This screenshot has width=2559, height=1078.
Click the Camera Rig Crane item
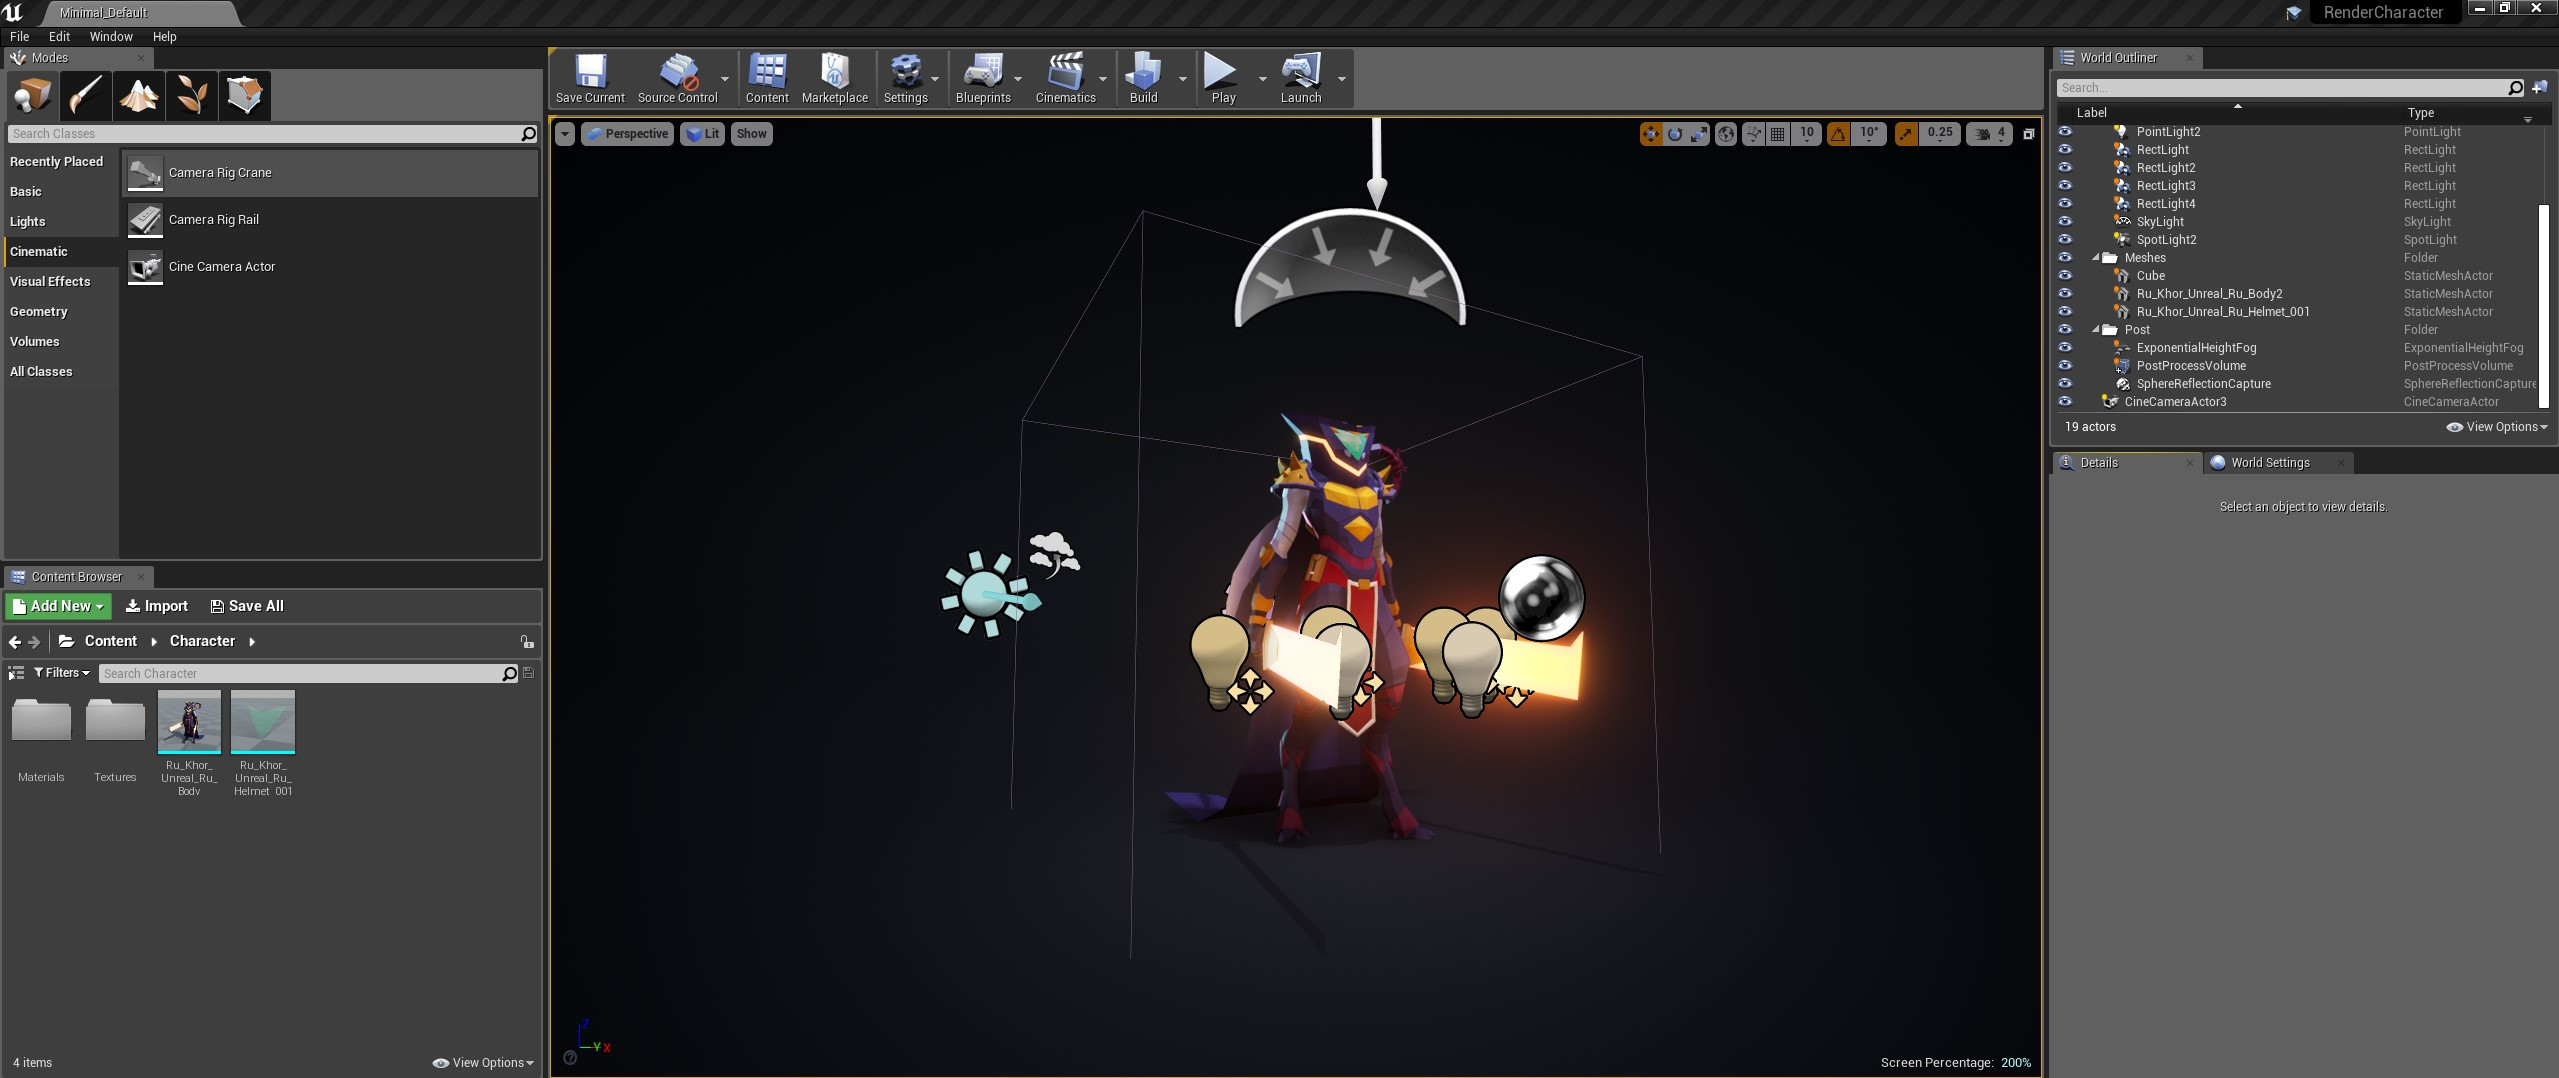(x=330, y=173)
